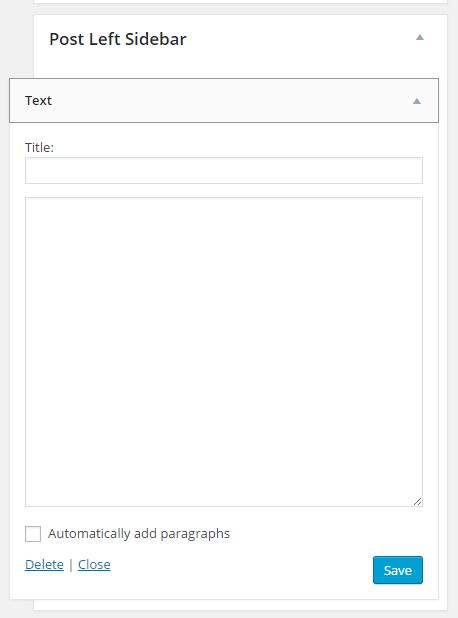Image resolution: width=458 pixels, height=618 pixels.
Task: Click the textarea resize grip icon
Action: click(417, 501)
